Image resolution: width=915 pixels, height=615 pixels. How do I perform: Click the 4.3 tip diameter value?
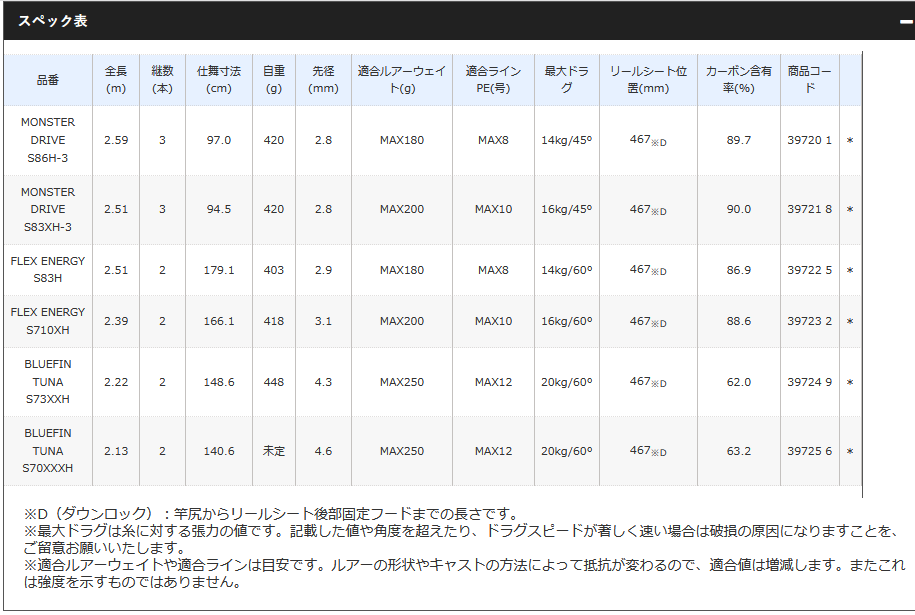tap(323, 382)
